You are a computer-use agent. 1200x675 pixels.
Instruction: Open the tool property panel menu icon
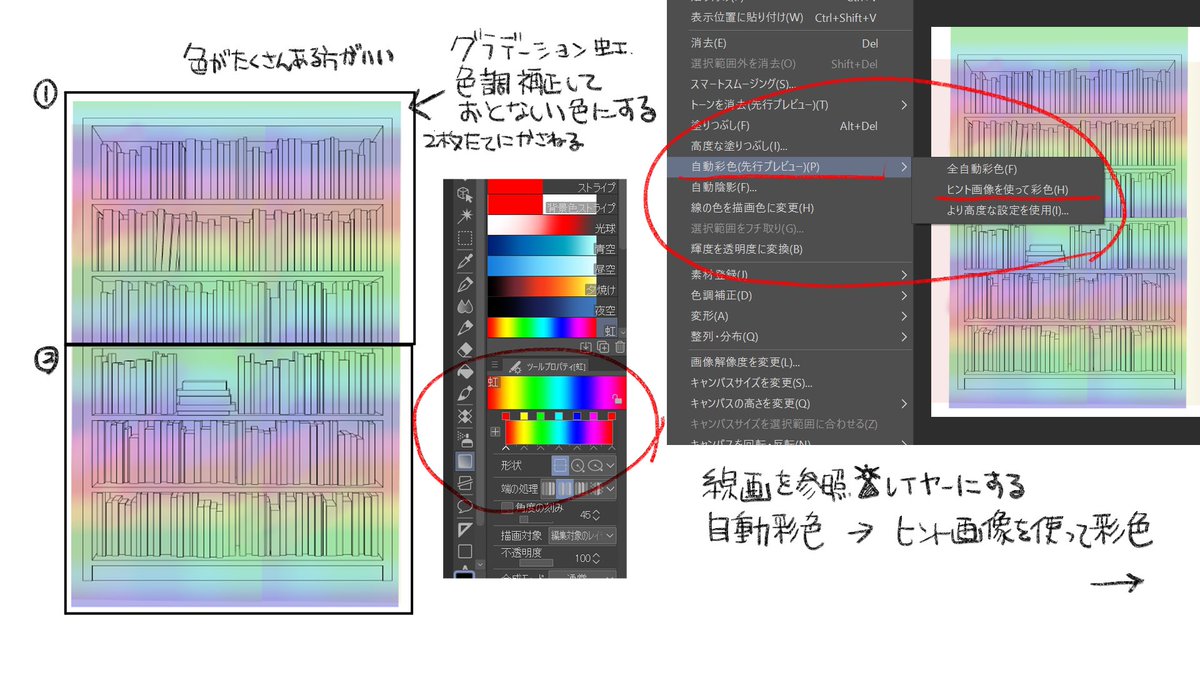pos(495,365)
